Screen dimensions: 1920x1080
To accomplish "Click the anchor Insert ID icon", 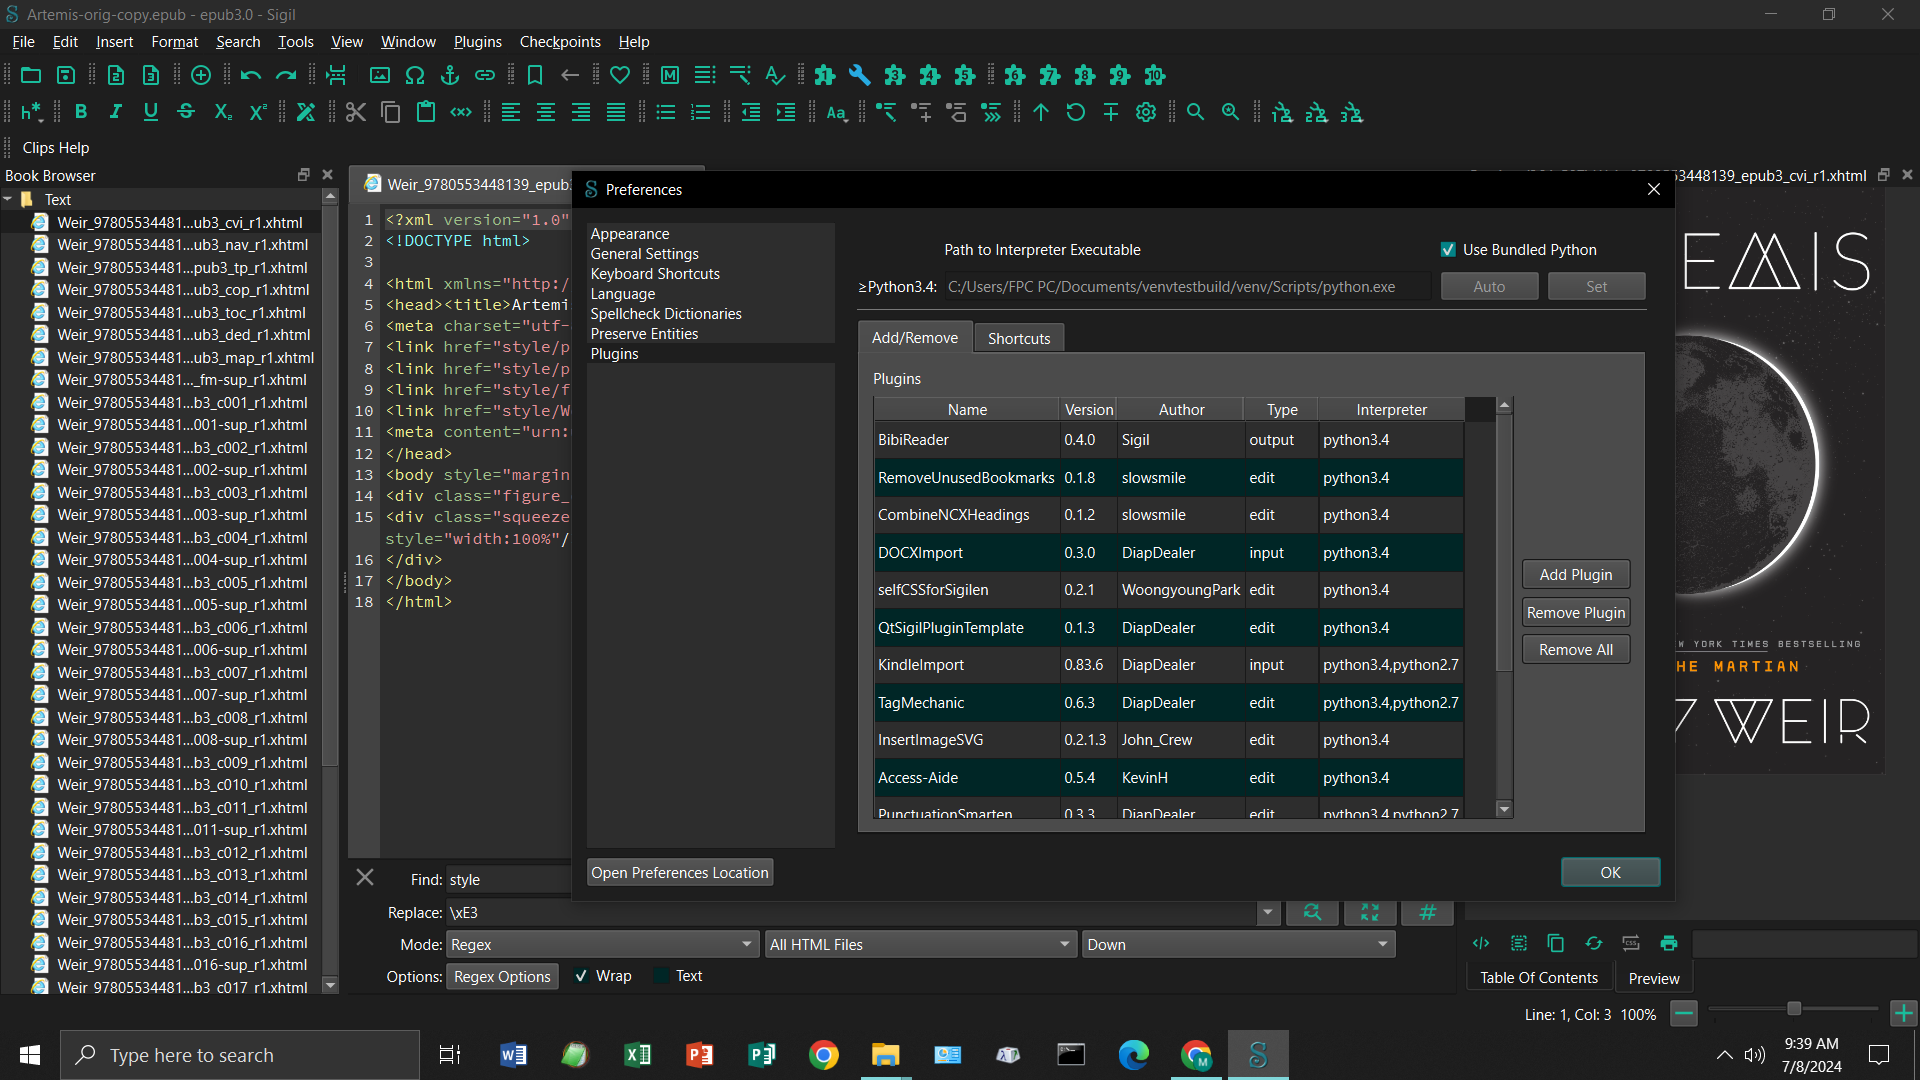I will click(x=450, y=75).
